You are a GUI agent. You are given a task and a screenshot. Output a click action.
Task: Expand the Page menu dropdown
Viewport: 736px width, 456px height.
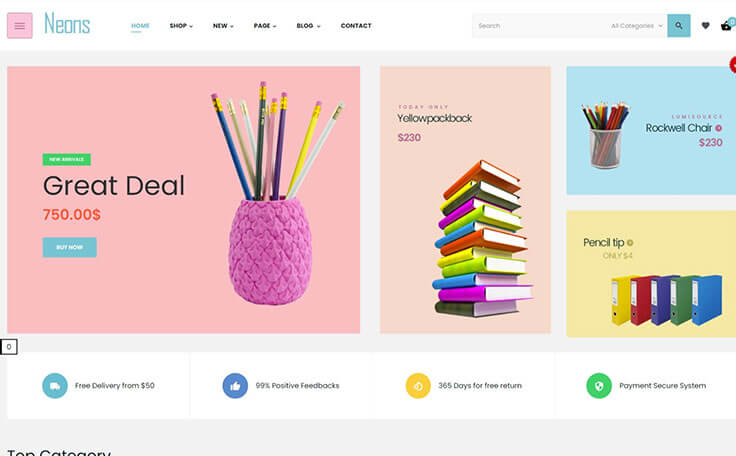click(x=265, y=26)
